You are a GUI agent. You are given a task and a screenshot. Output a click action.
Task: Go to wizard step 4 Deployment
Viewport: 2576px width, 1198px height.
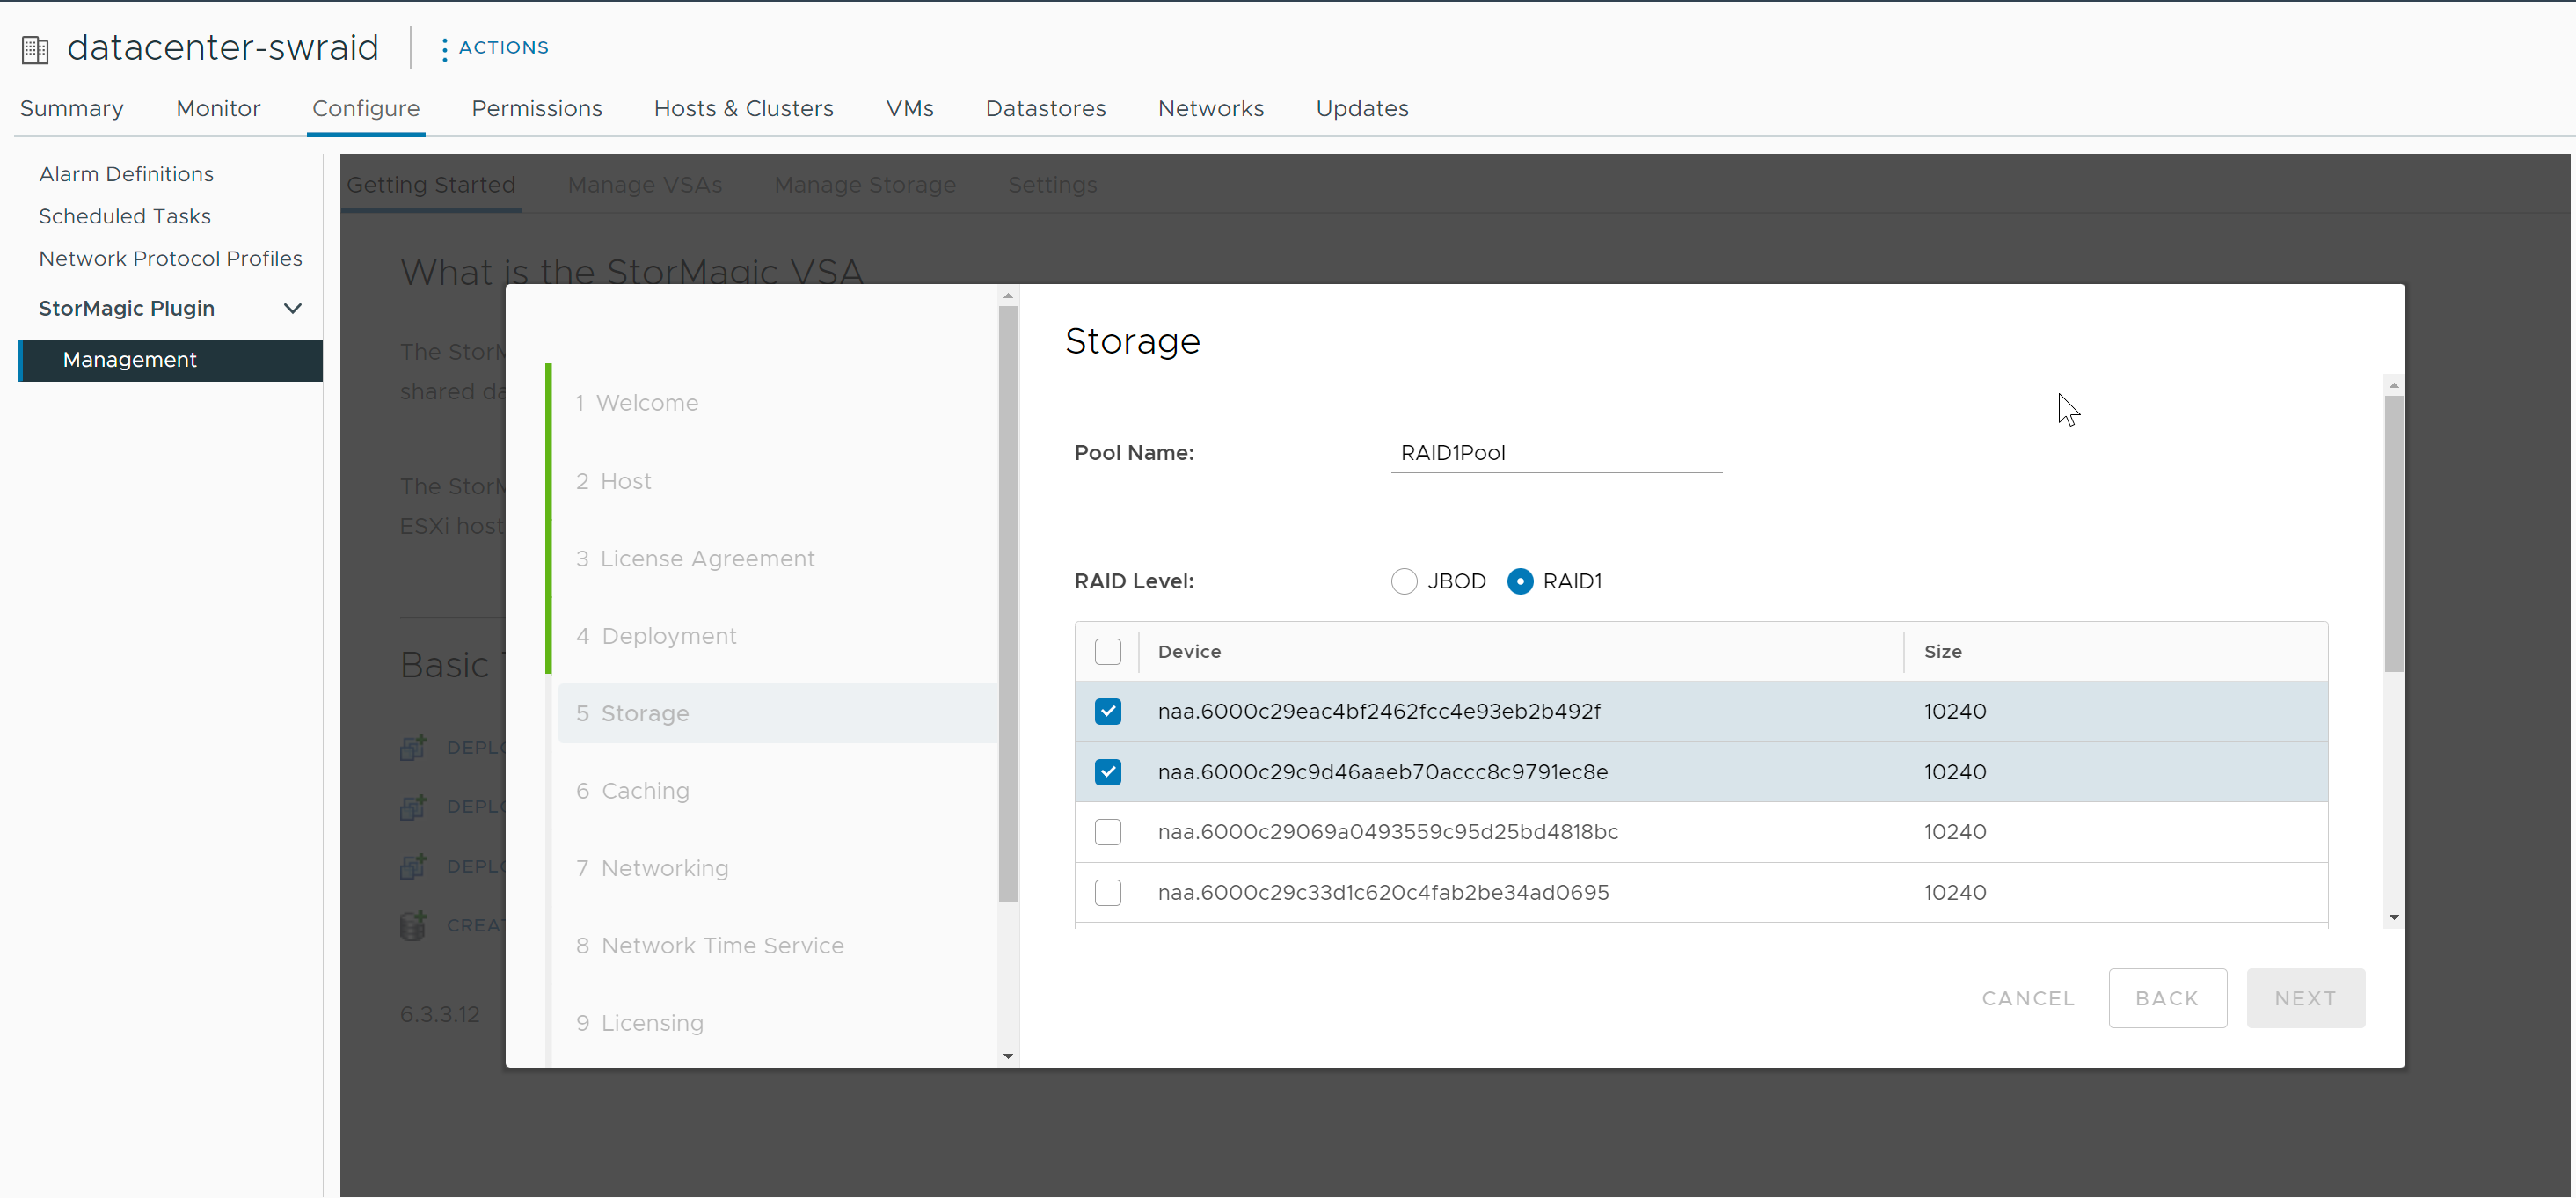(x=656, y=636)
